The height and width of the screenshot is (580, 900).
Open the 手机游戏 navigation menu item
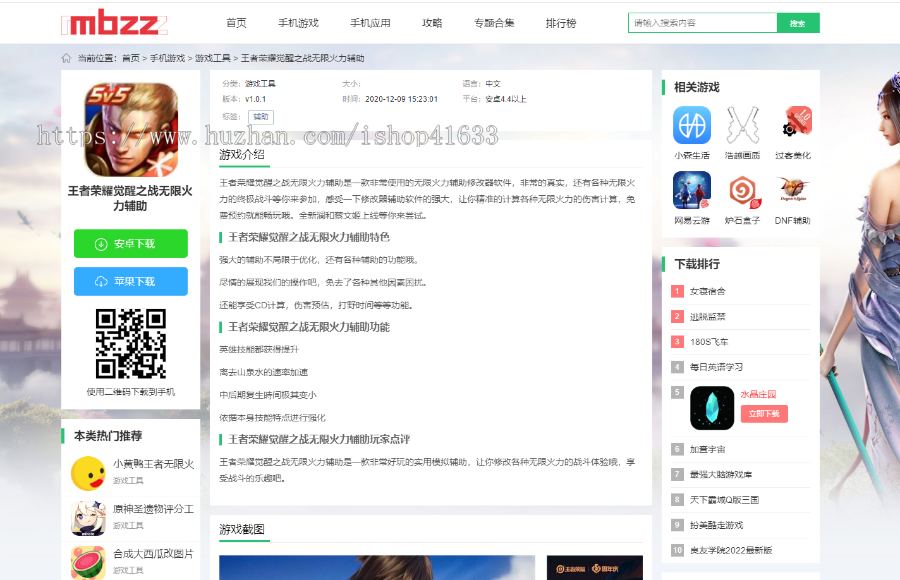[298, 23]
